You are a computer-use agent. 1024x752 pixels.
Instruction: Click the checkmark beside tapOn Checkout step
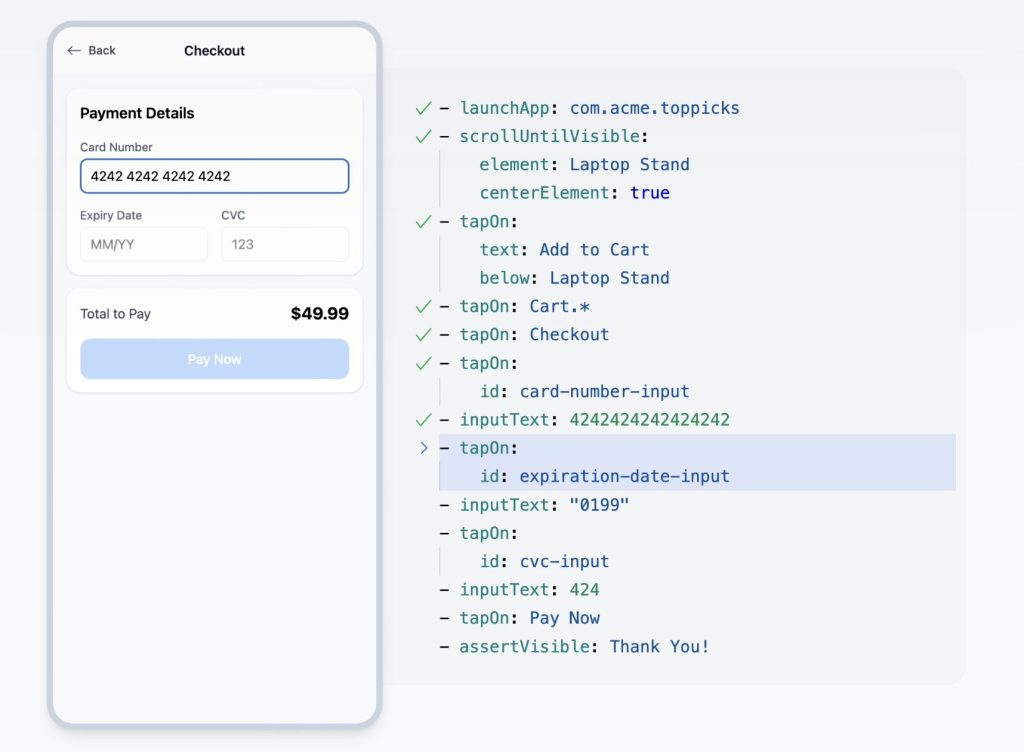pos(423,334)
